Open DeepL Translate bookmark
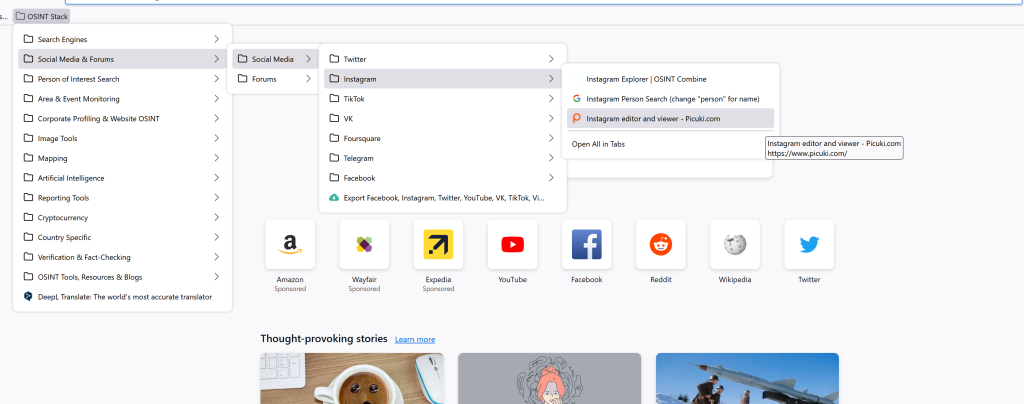 click(122, 296)
